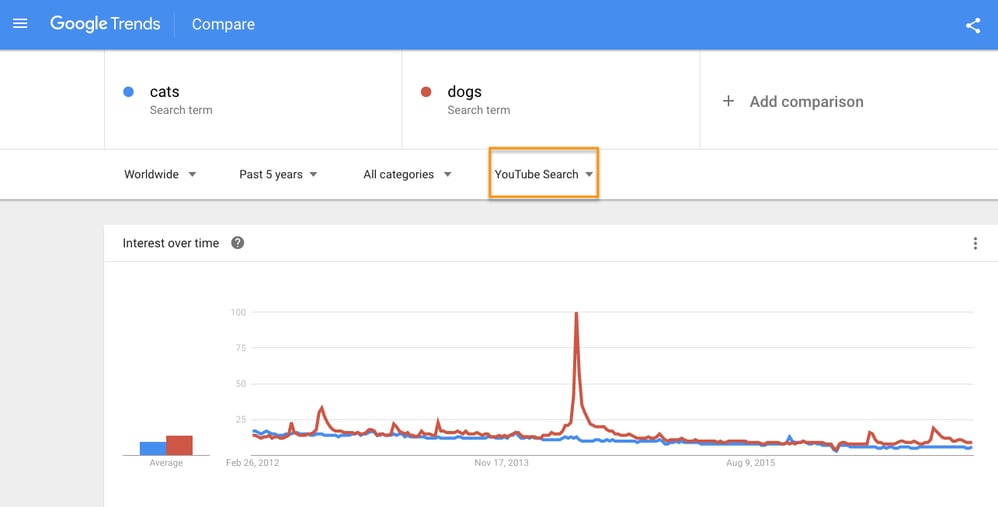
Task: Click the peak of the dogs trend line
Action: 576,314
